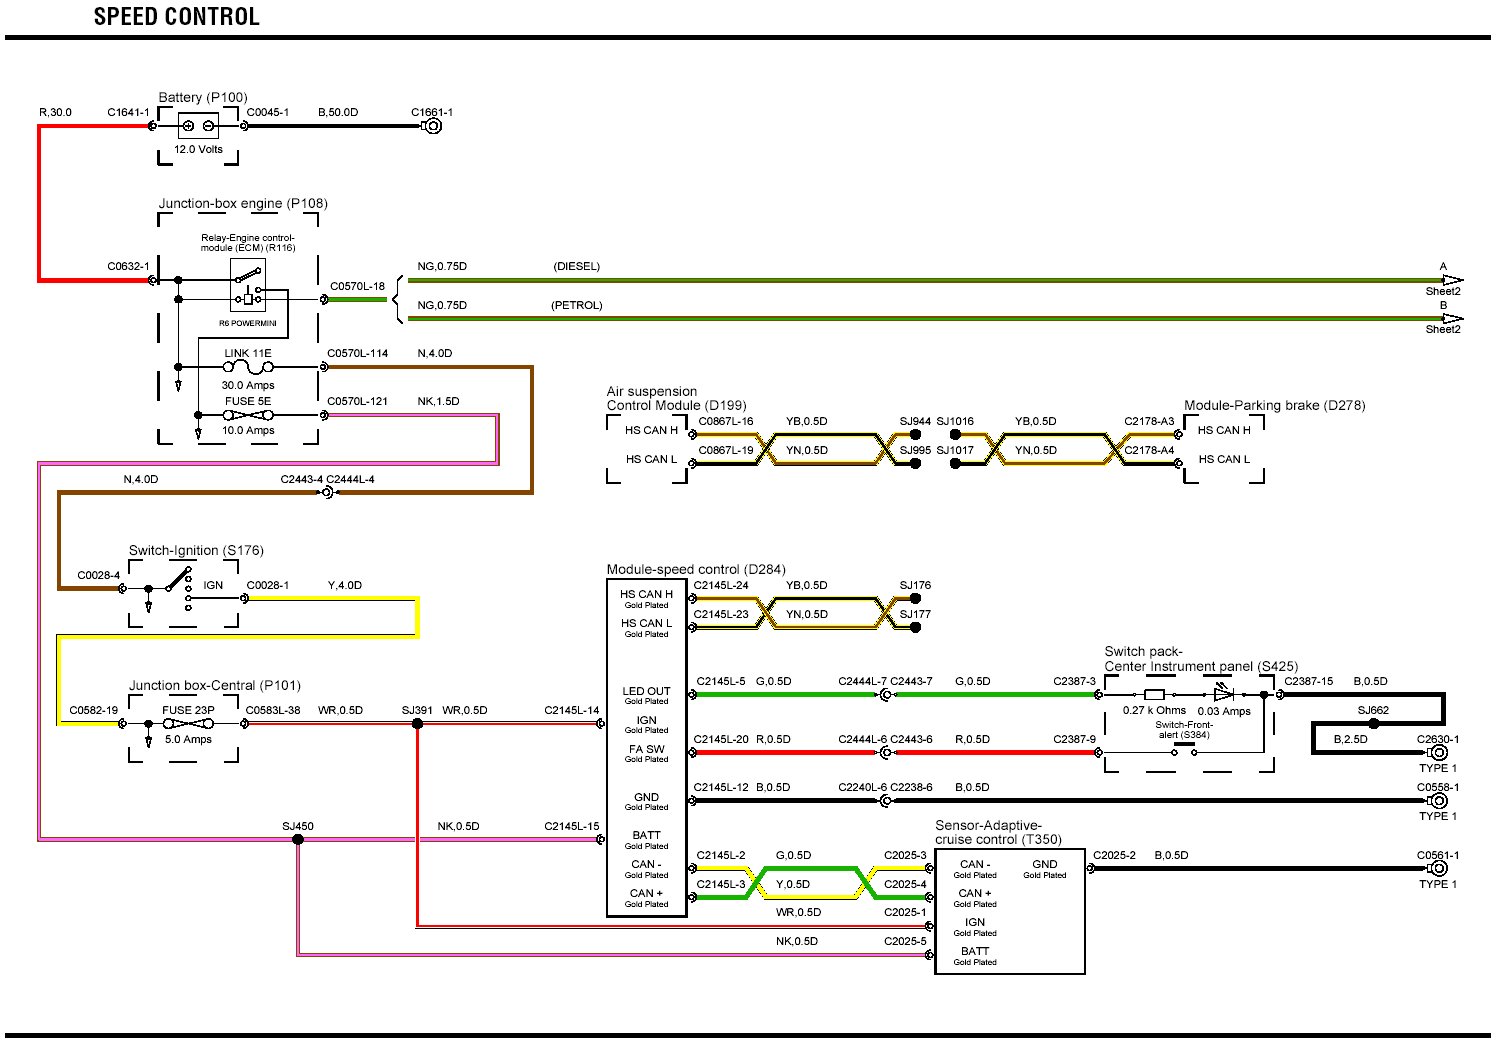Select the FUSE 23P 5.0 Amps symbol

(189, 724)
